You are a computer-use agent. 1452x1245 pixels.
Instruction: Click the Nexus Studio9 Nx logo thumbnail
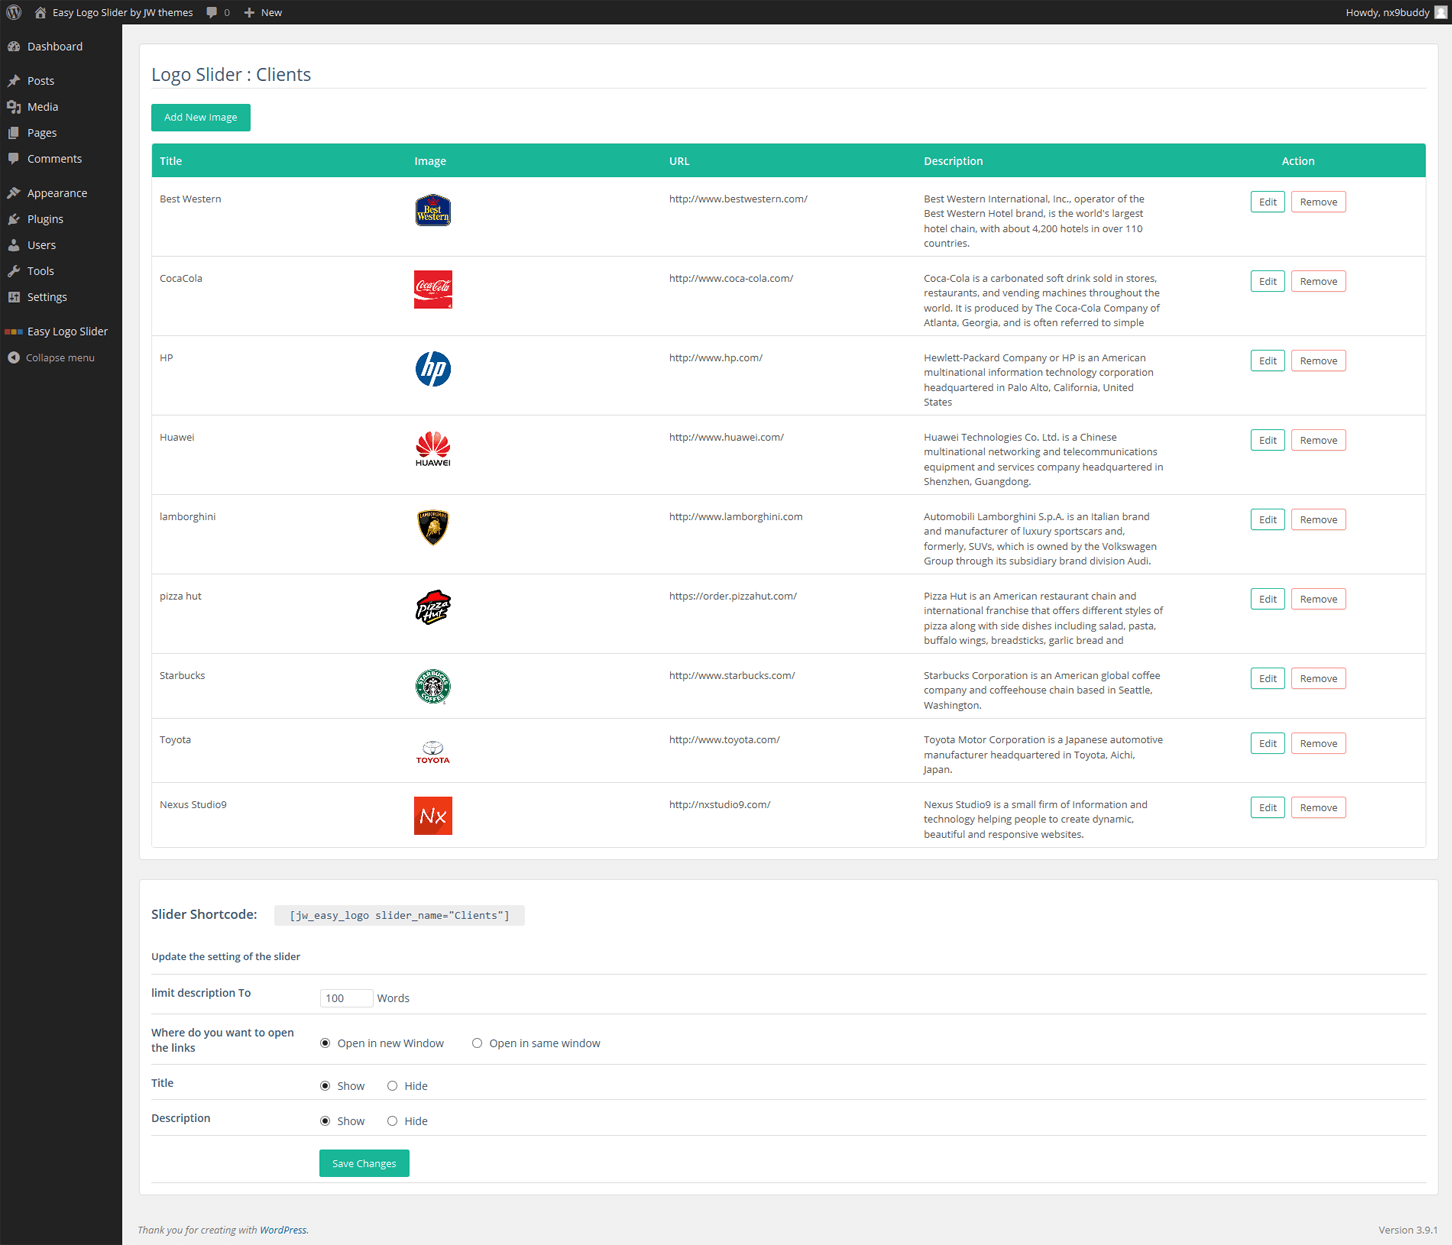tap(433, 816)
